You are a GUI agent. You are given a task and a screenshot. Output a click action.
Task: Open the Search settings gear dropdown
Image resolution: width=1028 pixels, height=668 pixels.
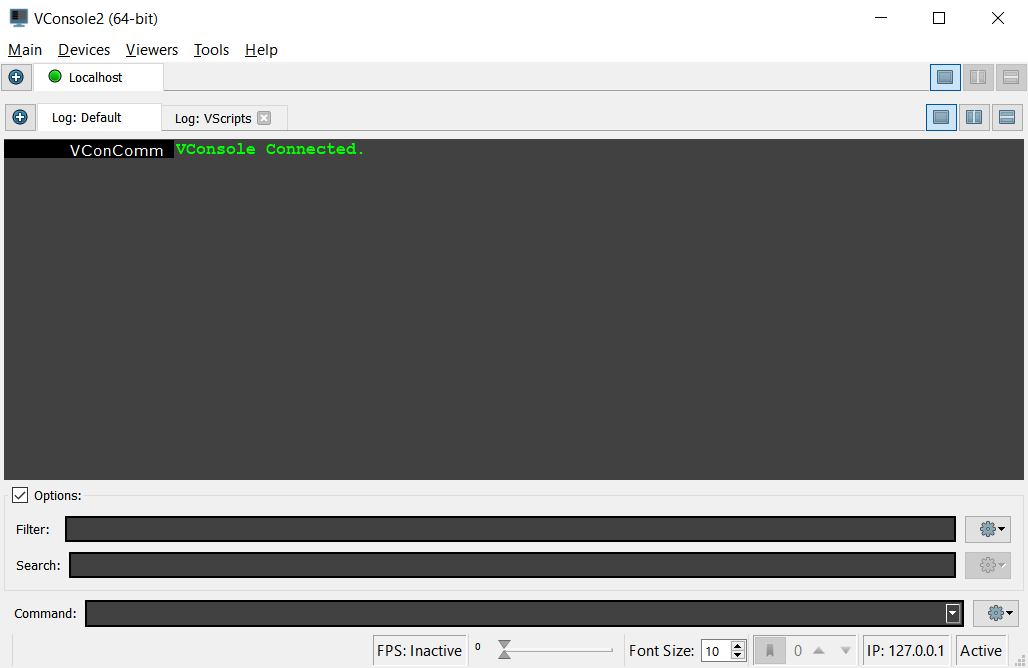point(987,565)
